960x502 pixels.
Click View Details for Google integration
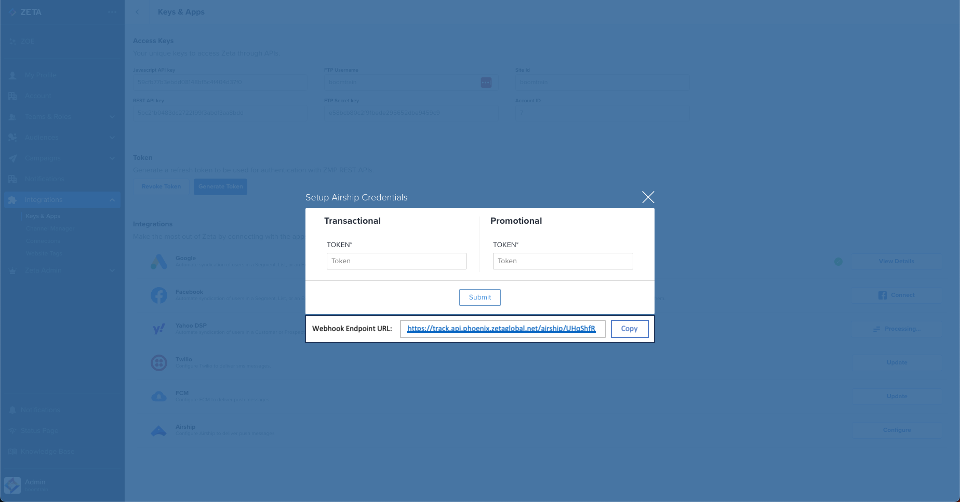(x=896, y=261)
